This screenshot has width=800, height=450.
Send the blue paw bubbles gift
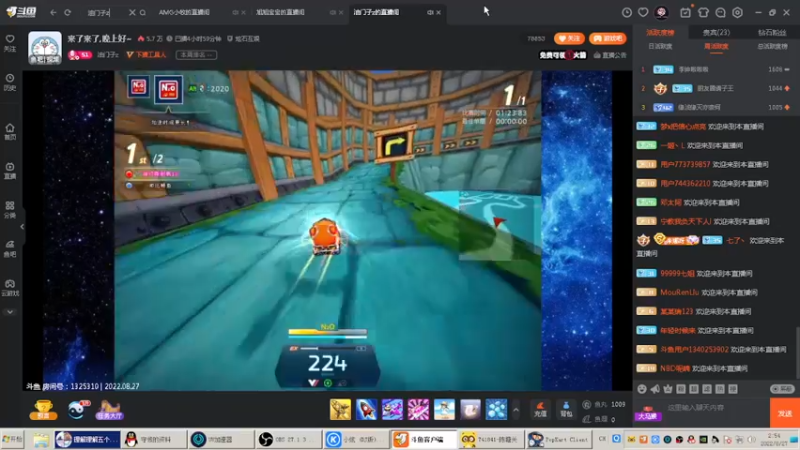(x=496, y=409)
